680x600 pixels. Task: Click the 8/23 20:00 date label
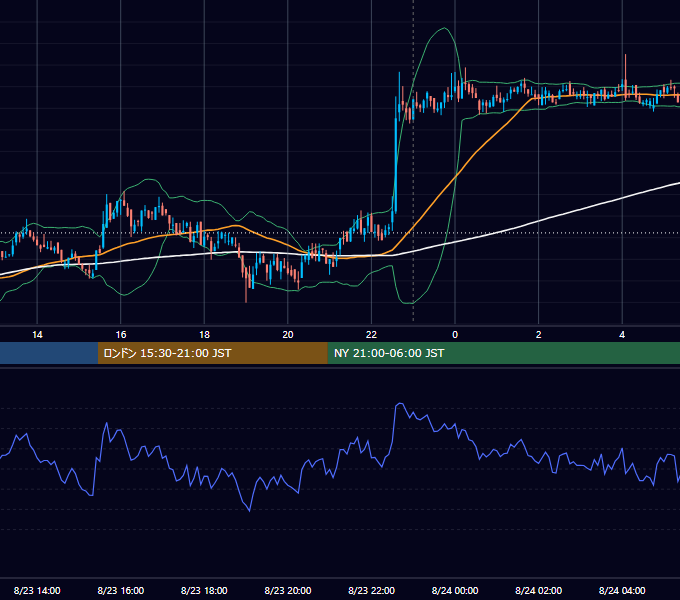(x=288, y=590)
